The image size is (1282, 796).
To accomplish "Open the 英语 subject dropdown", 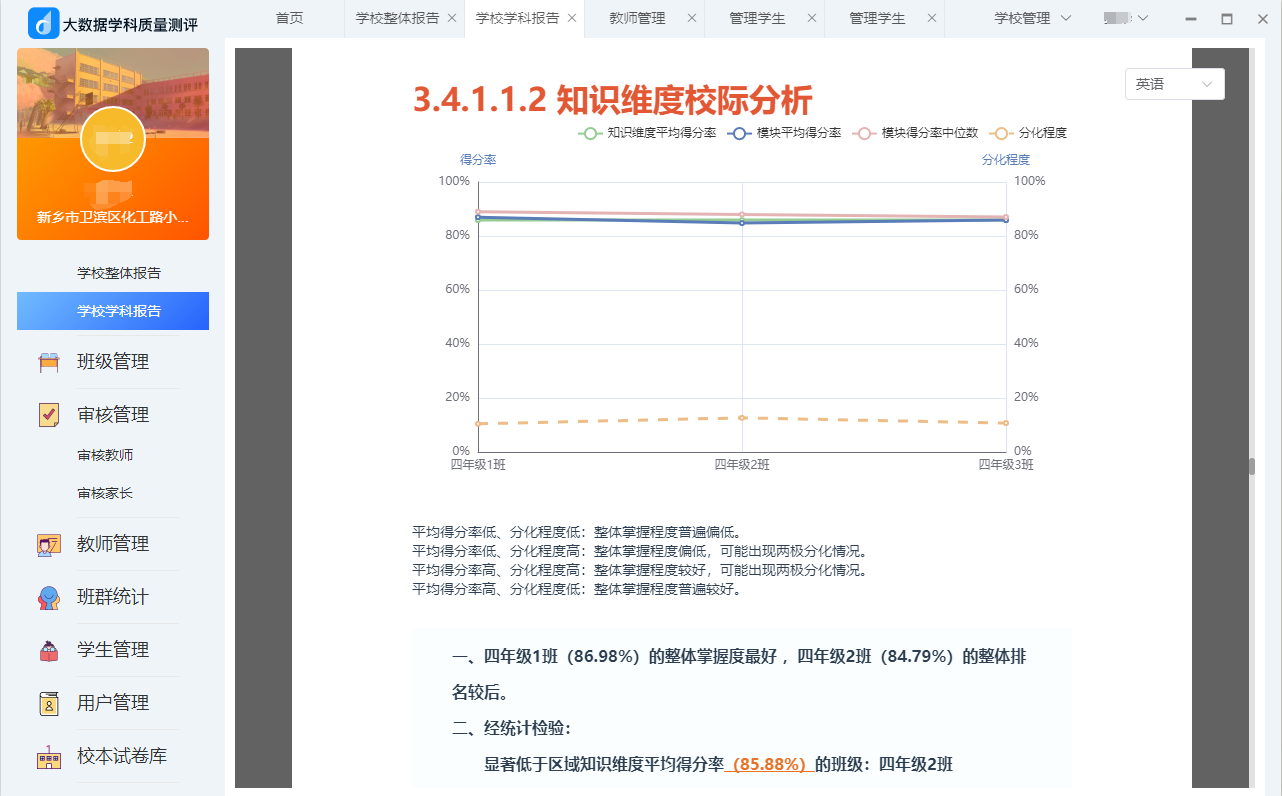I will pos(1174,85).
